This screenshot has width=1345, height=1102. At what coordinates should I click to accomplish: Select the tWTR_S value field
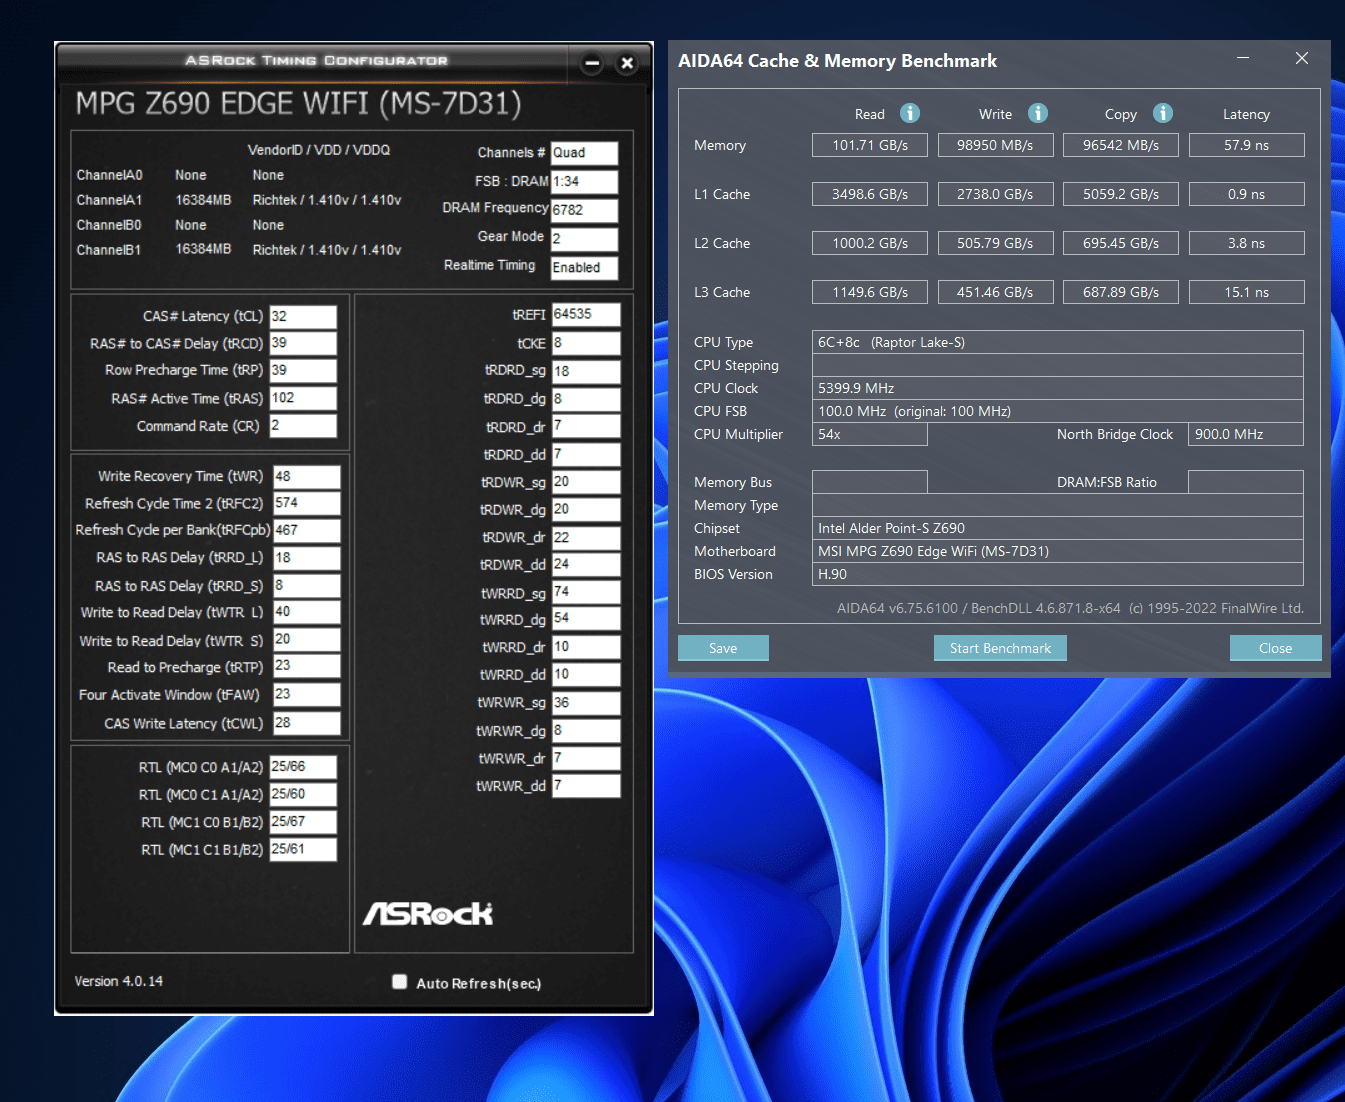point(306,639)
